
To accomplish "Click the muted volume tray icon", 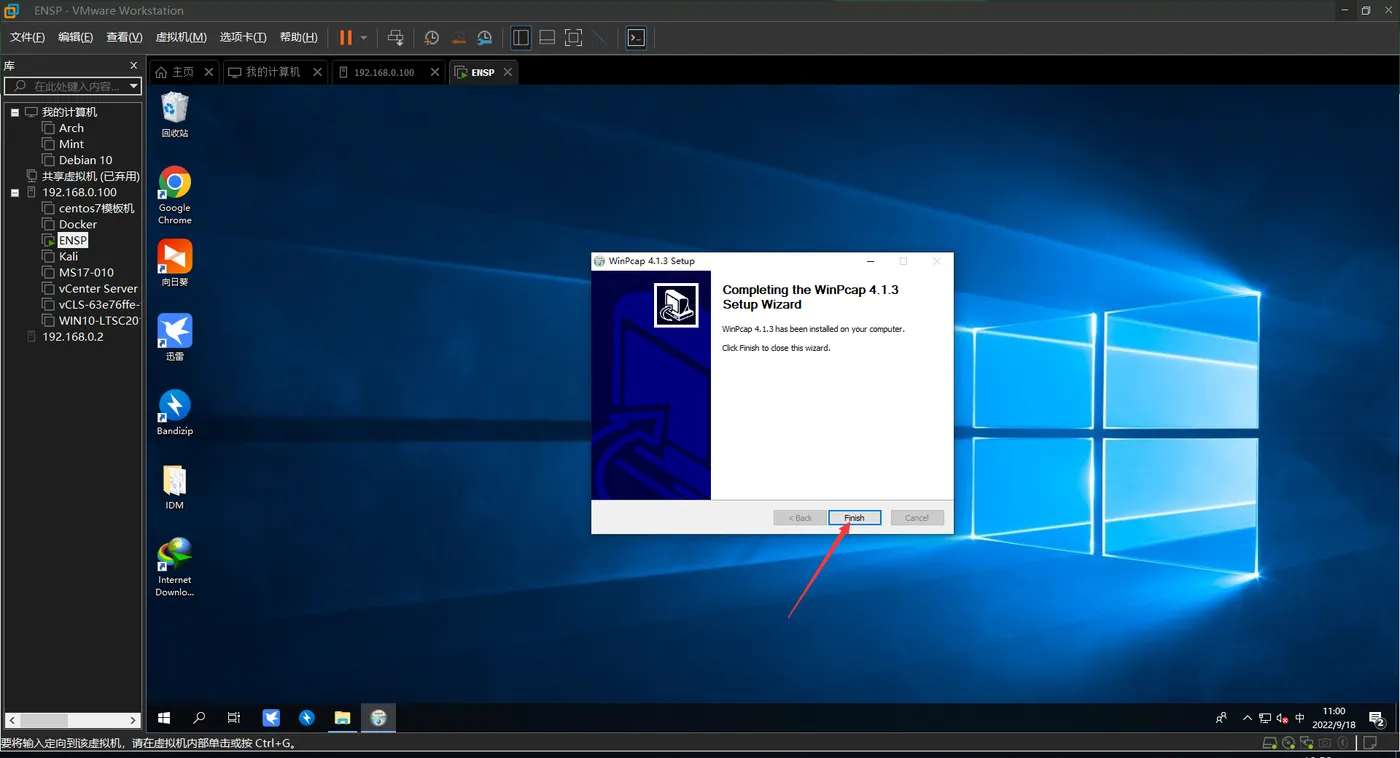I will pos(1282,717).
